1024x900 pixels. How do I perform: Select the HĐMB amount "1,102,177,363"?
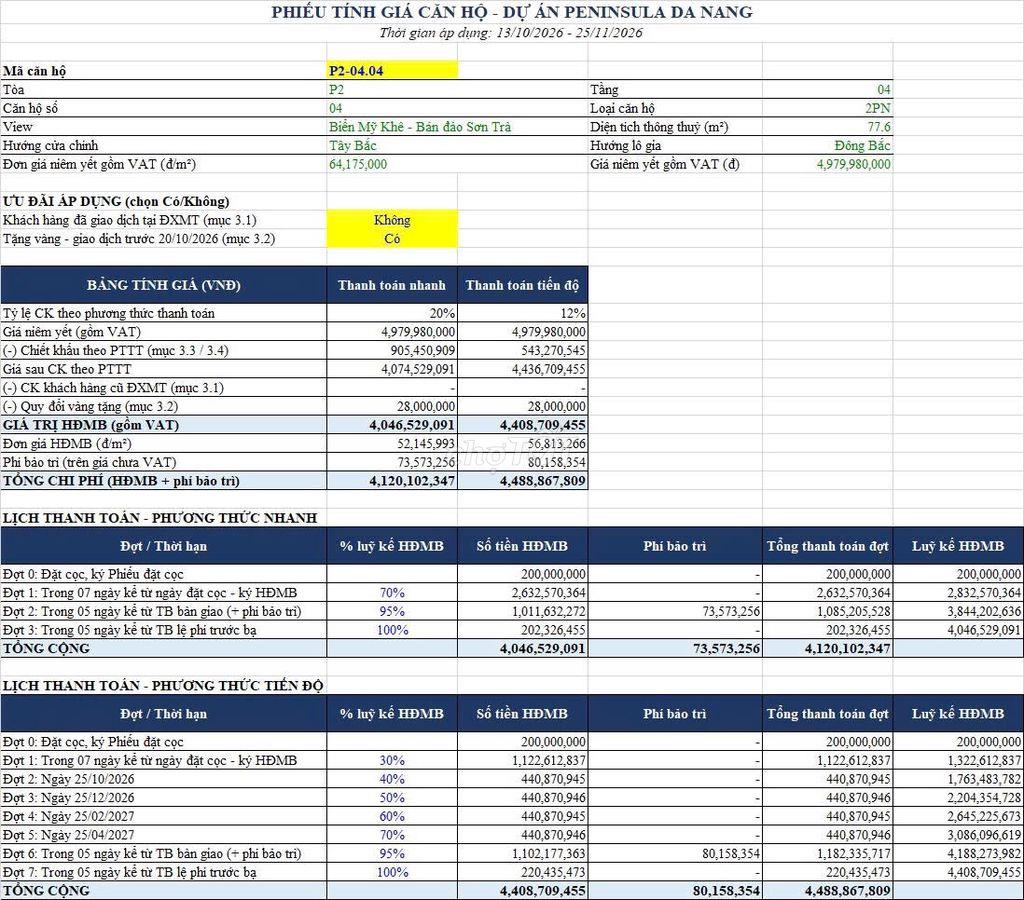click(x=549, y=853)
